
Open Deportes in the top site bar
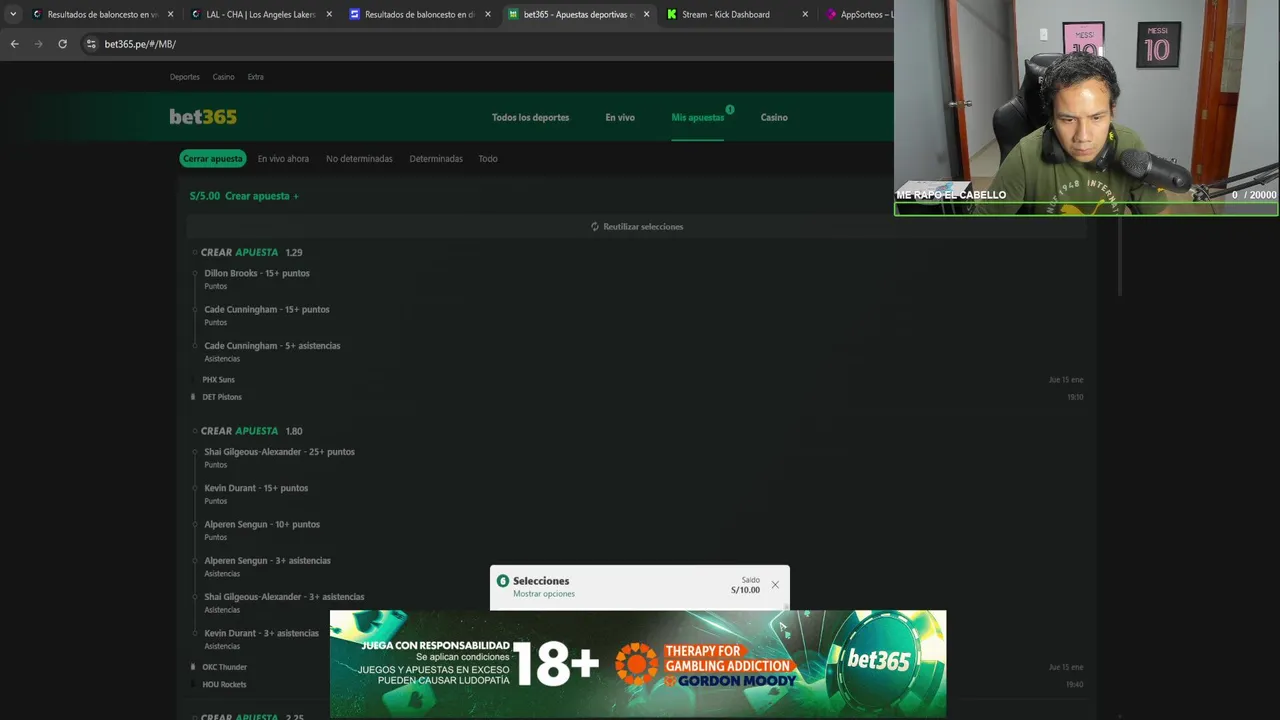click(x=184, y=77)
